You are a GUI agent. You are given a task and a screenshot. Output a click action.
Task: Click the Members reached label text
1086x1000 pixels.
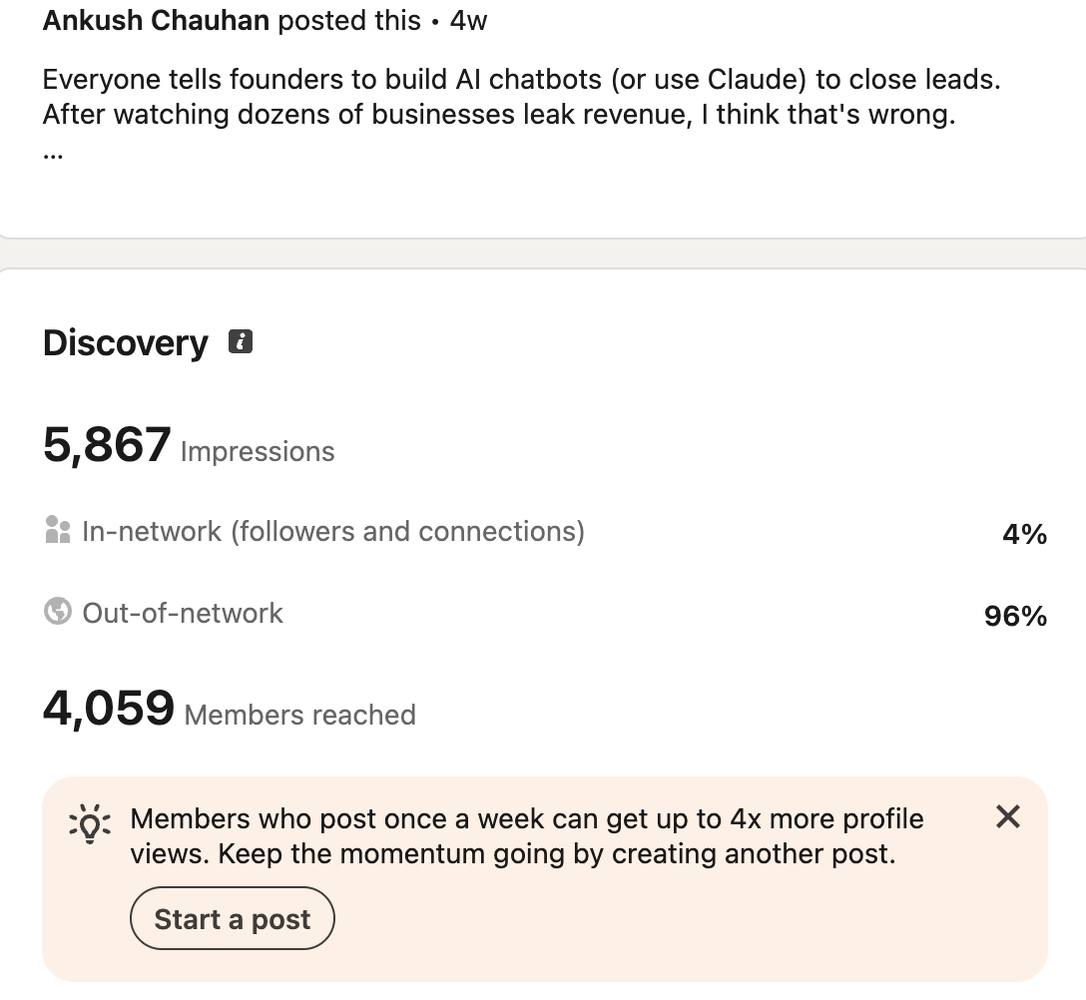[300, 715]
